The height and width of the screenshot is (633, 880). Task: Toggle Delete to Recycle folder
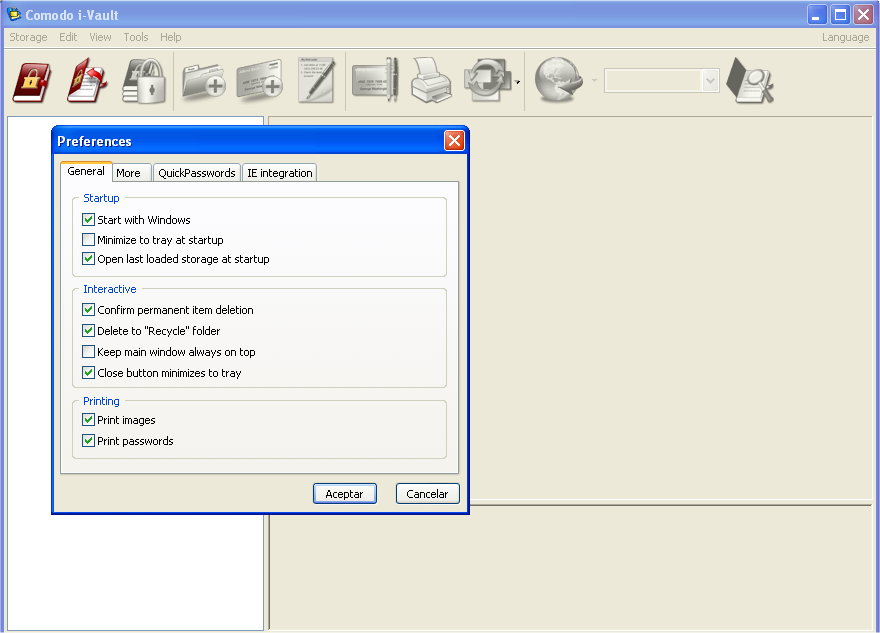tap(88, 331)
